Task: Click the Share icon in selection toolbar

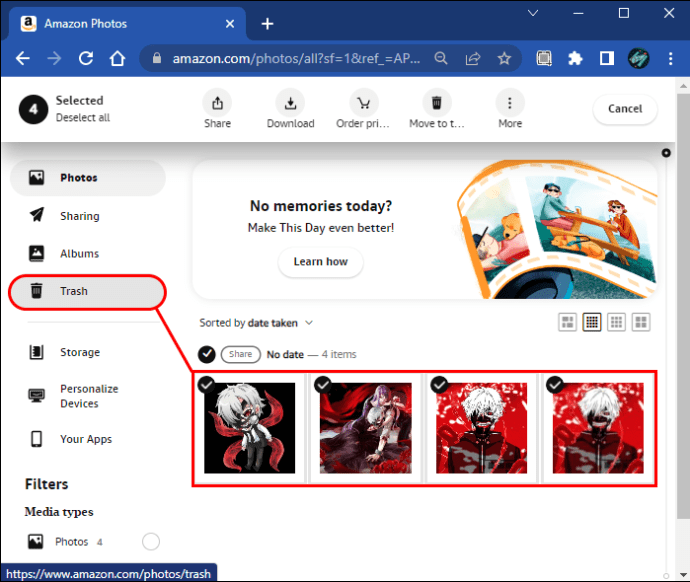Action: click(217, 103)
